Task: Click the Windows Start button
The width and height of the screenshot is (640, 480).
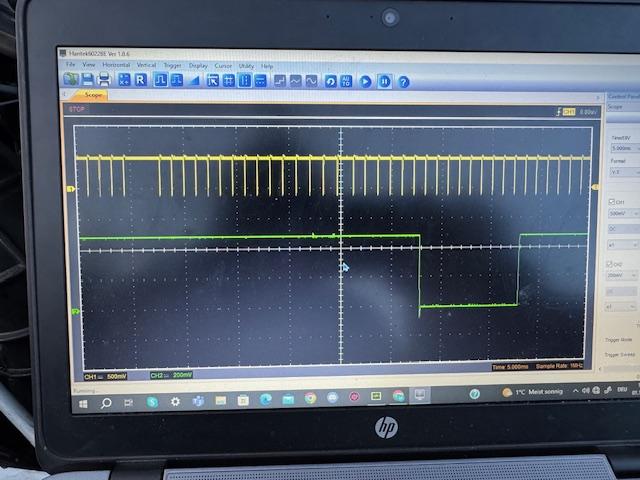Action: point(83,401)
